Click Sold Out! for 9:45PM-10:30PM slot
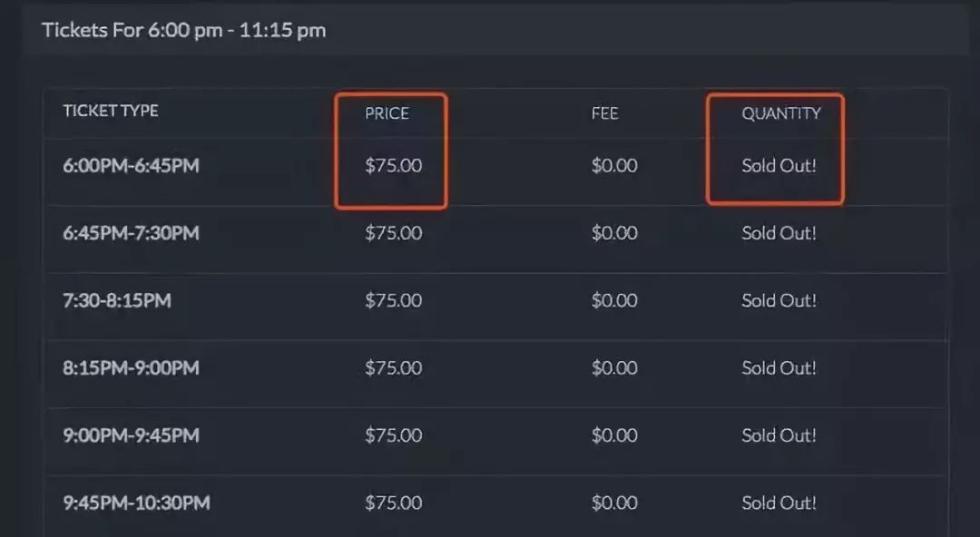 (779, 503)
